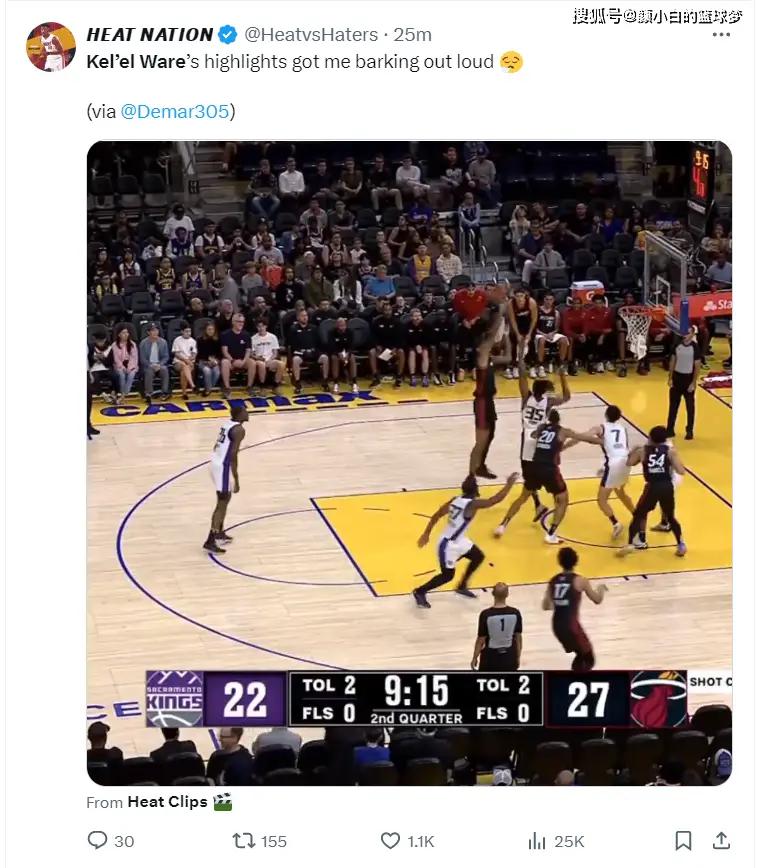The width and height of the screenshot is (757, 868).
Task: Retweet this Heat Nation post
Action: (244, 841)
